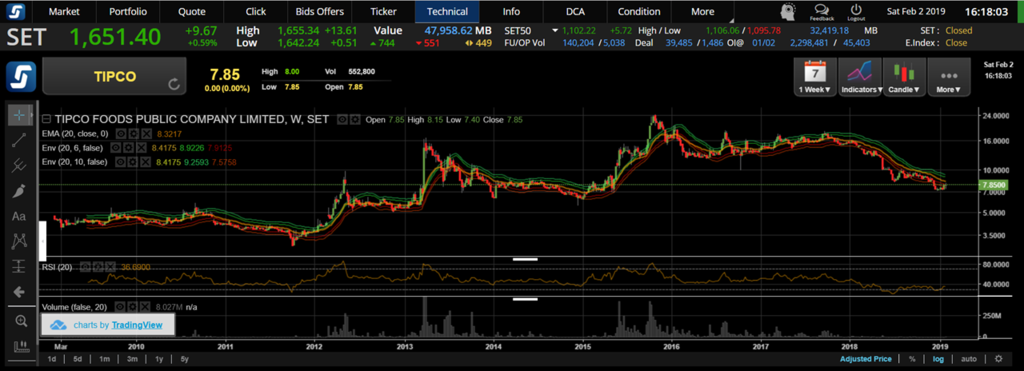This screenshot has height=371, width=1024.
Task: Click the blue Streaming logo beside TIPCO
Action: (x=21, y=76)
